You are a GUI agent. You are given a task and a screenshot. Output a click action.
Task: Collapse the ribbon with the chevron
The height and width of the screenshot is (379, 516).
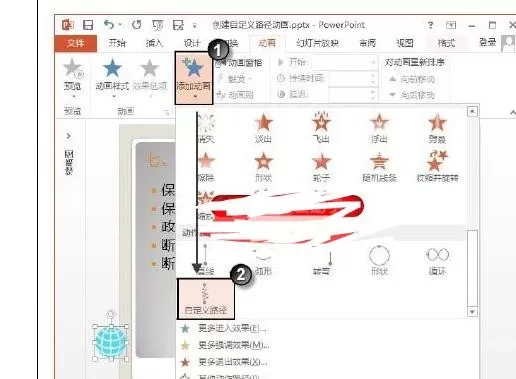pos(512,113)
